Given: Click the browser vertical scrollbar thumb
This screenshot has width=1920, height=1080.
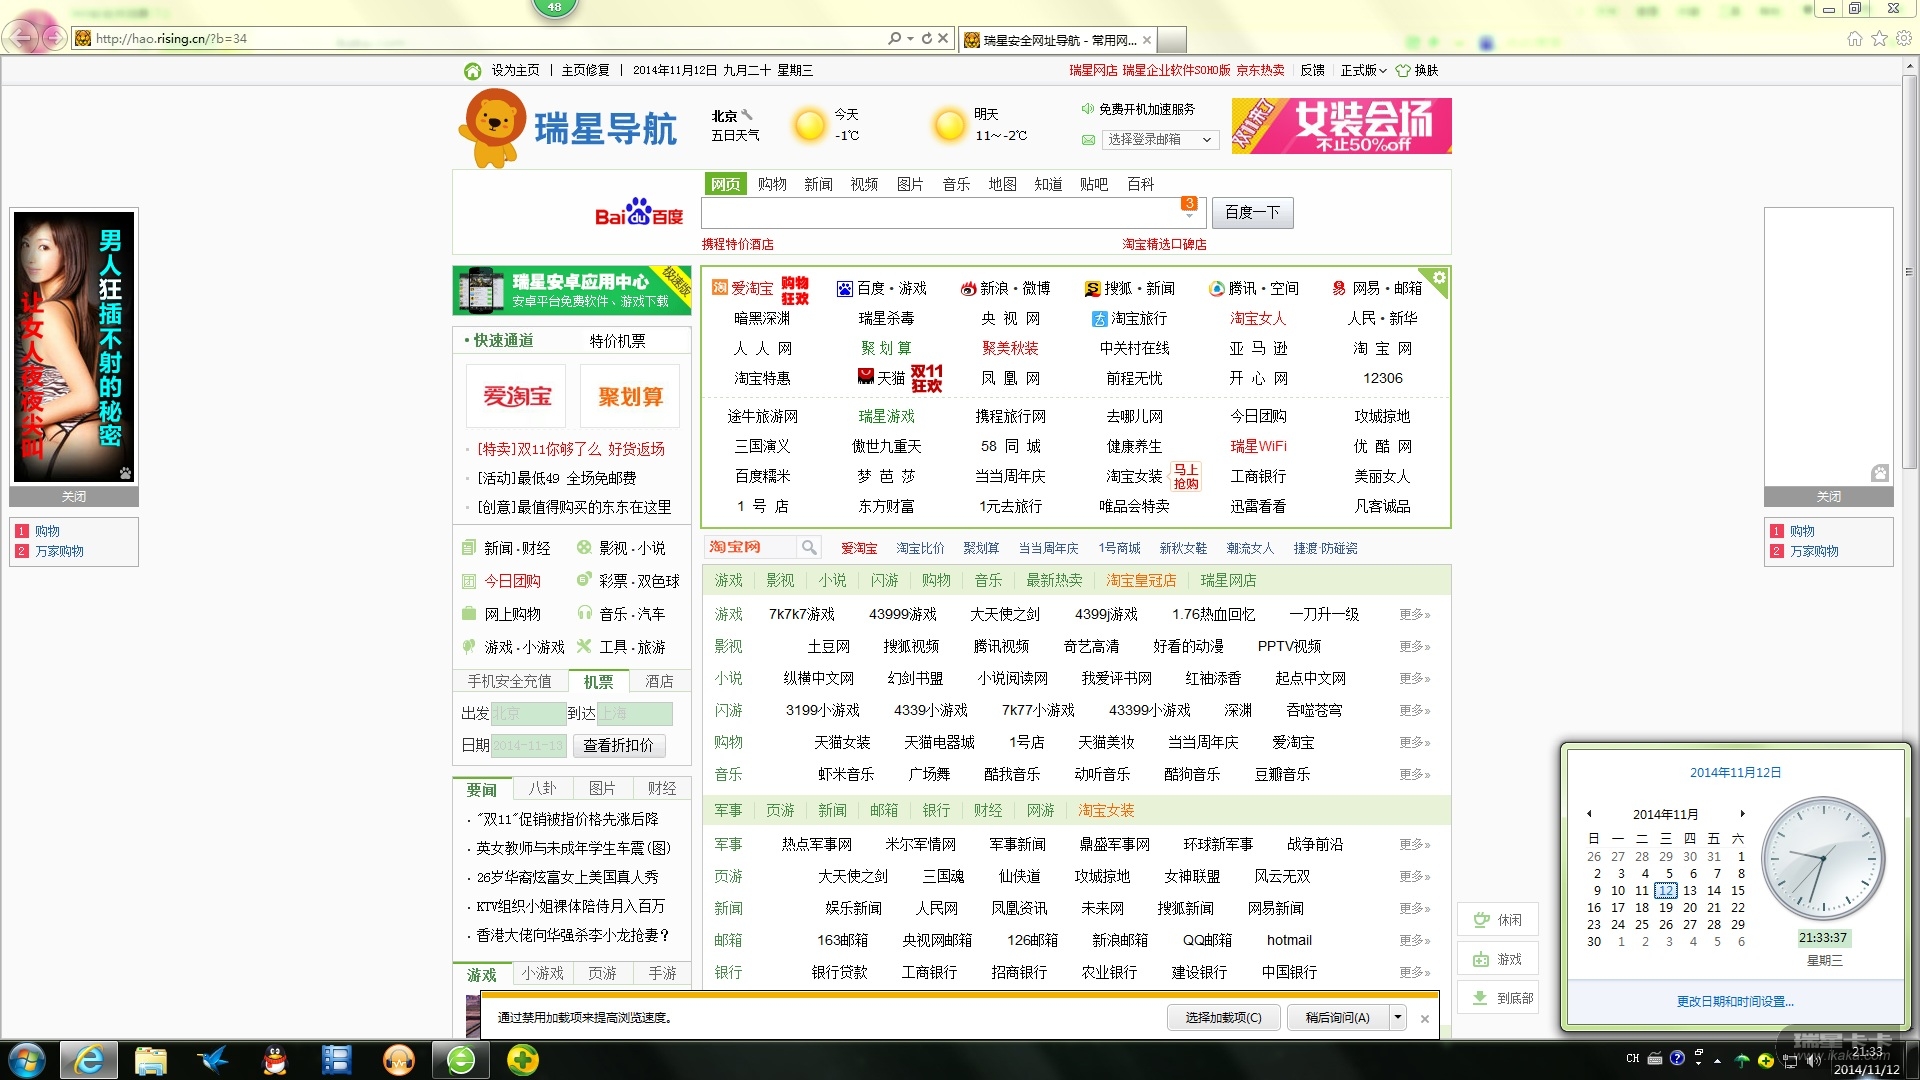Looking at the screenshot, I should click(1908, 270).
